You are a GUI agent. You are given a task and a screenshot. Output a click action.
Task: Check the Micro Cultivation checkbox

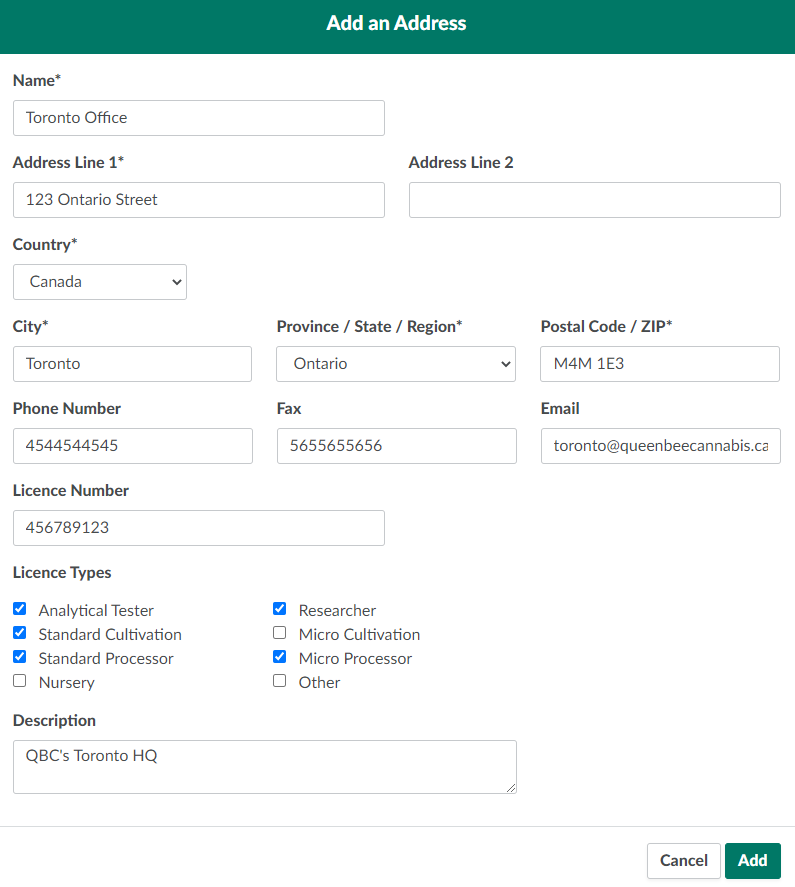click(x=279, y=633)
